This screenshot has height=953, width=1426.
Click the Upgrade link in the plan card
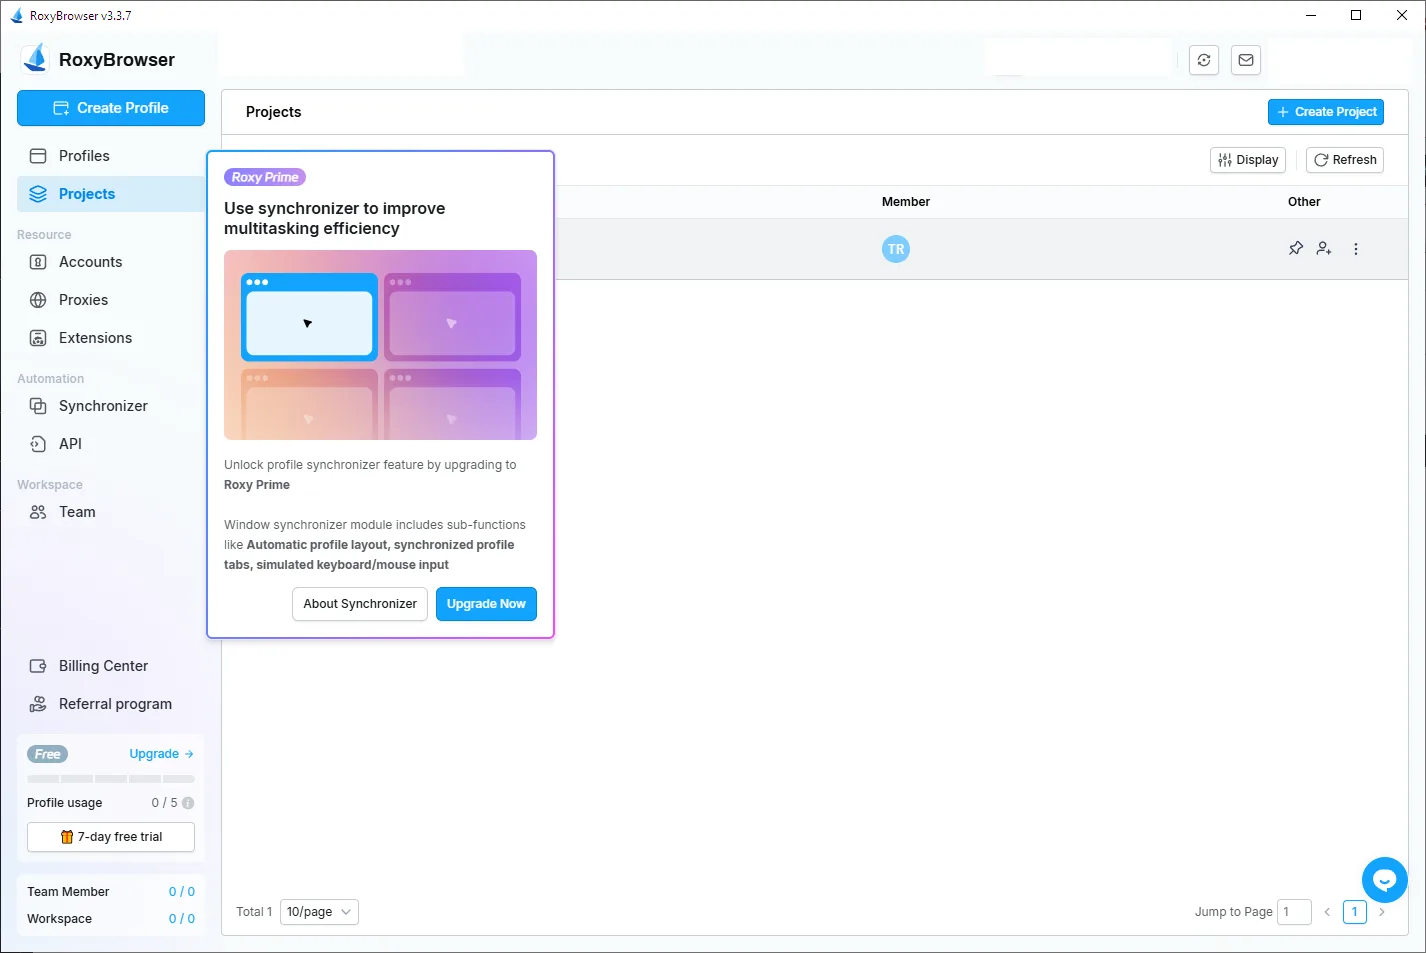pyautogui.click(x=161, y=754)
